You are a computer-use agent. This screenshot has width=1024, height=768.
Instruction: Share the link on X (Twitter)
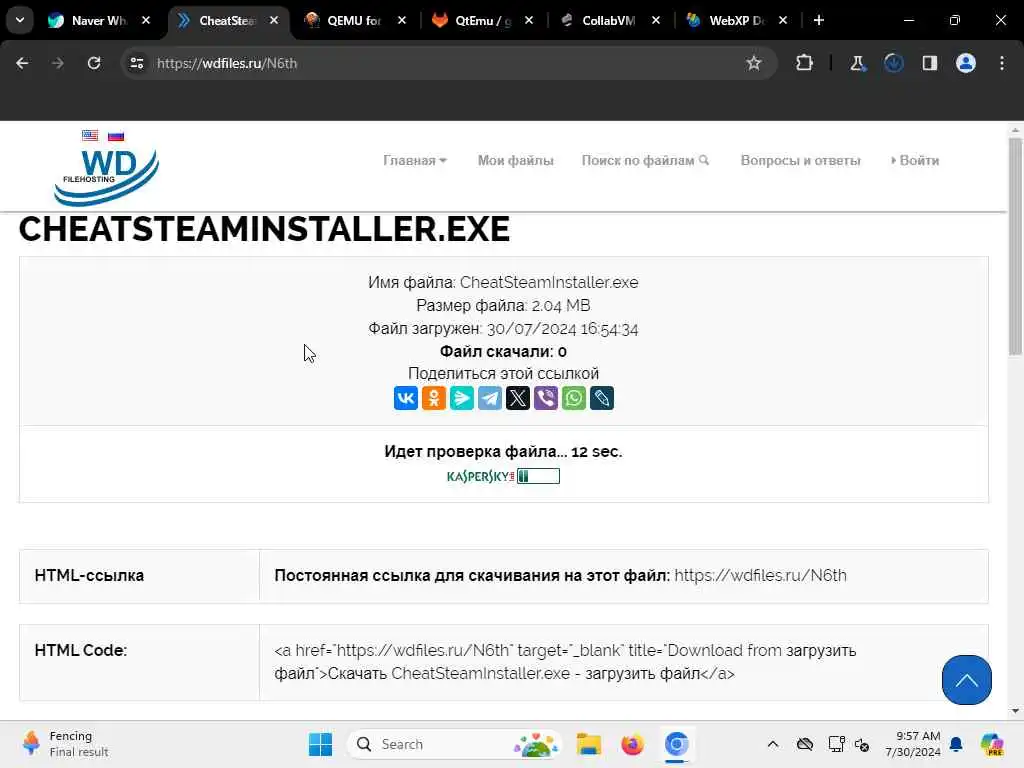click(518, 398)
